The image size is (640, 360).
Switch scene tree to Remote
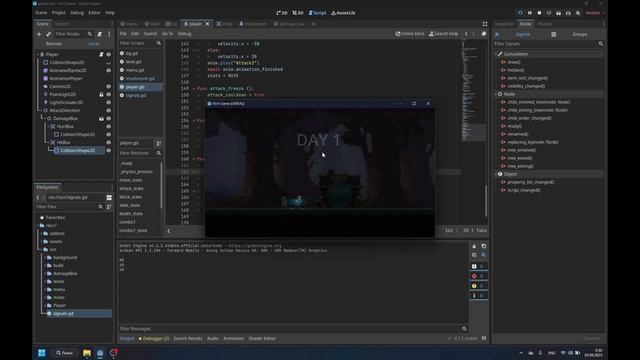point(54,44)
